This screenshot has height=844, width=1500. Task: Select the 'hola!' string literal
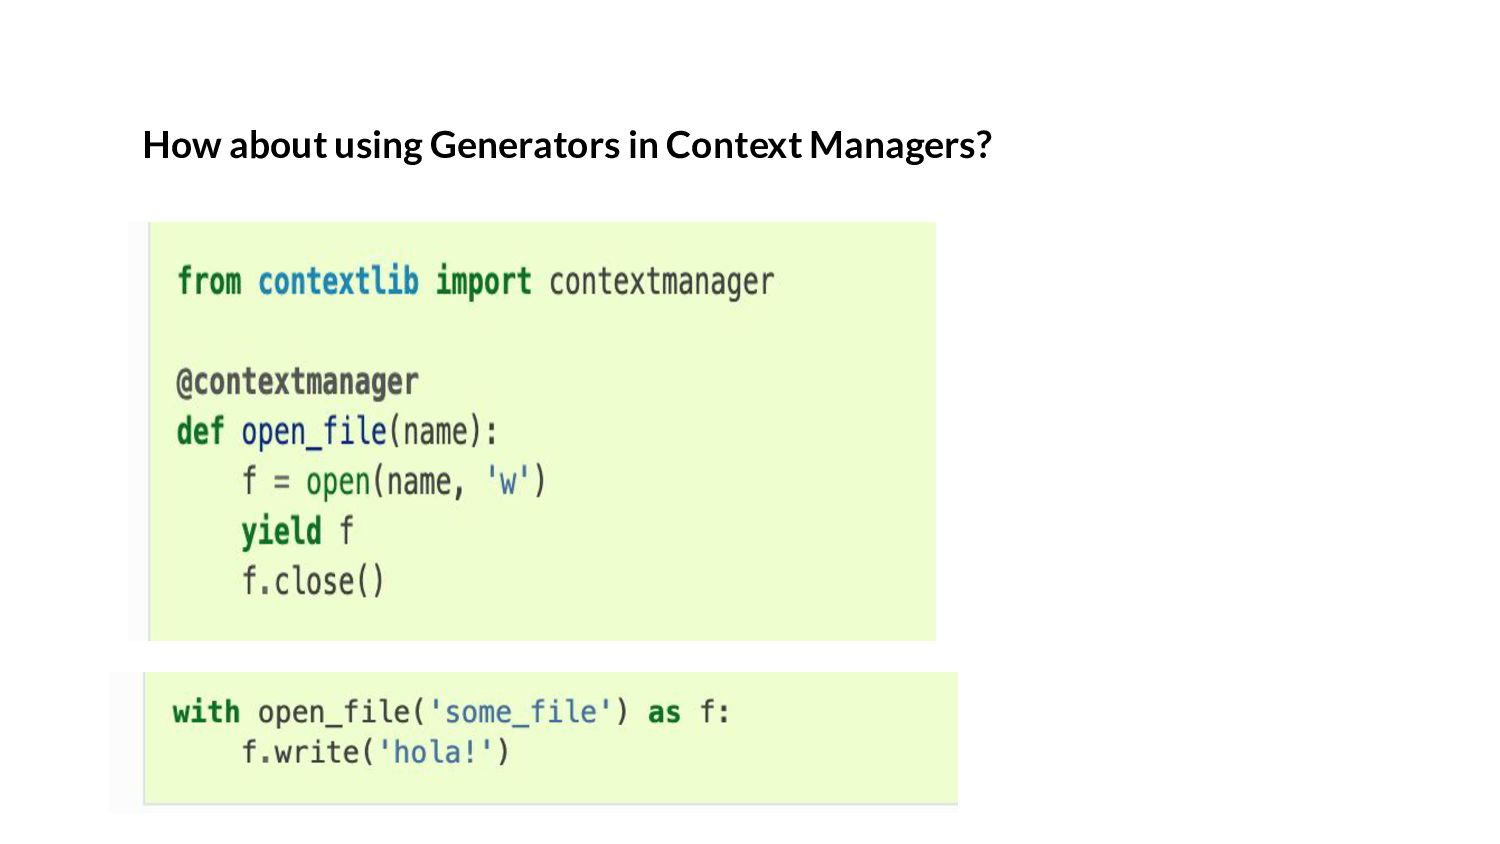pyautogui.click(x=435, y=752)
